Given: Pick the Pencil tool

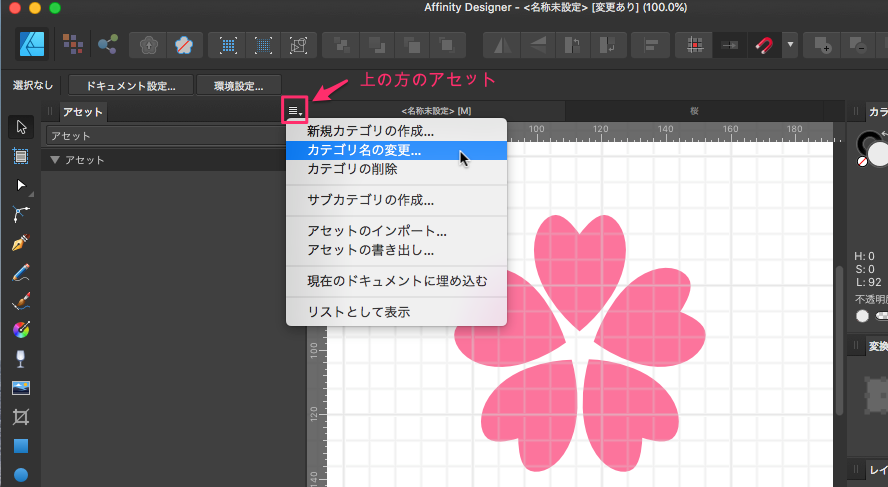Looking at the screenshot, I should pos(21,272).
